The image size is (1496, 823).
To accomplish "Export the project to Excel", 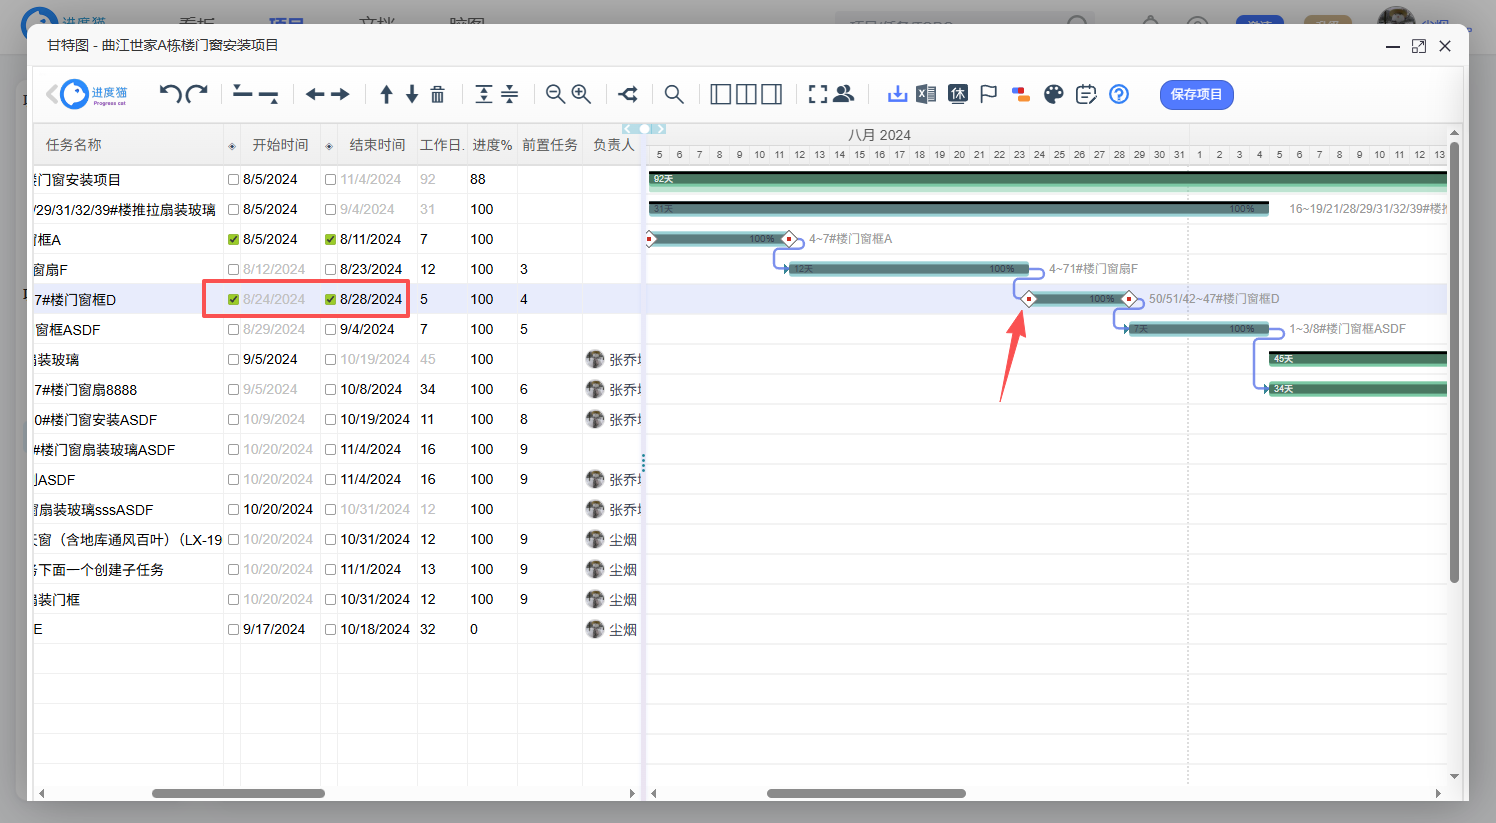I will pos(926,94).
